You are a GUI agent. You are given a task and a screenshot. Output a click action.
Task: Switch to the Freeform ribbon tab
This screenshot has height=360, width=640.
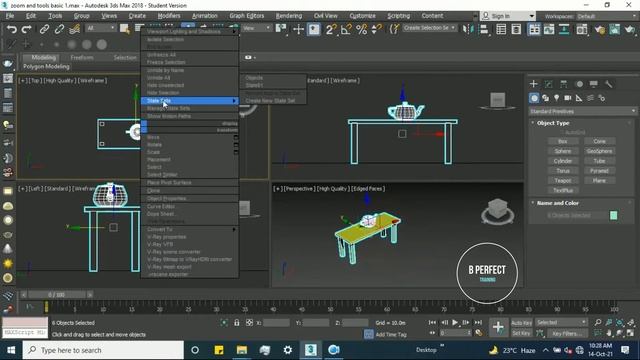(x=82, y=58)
